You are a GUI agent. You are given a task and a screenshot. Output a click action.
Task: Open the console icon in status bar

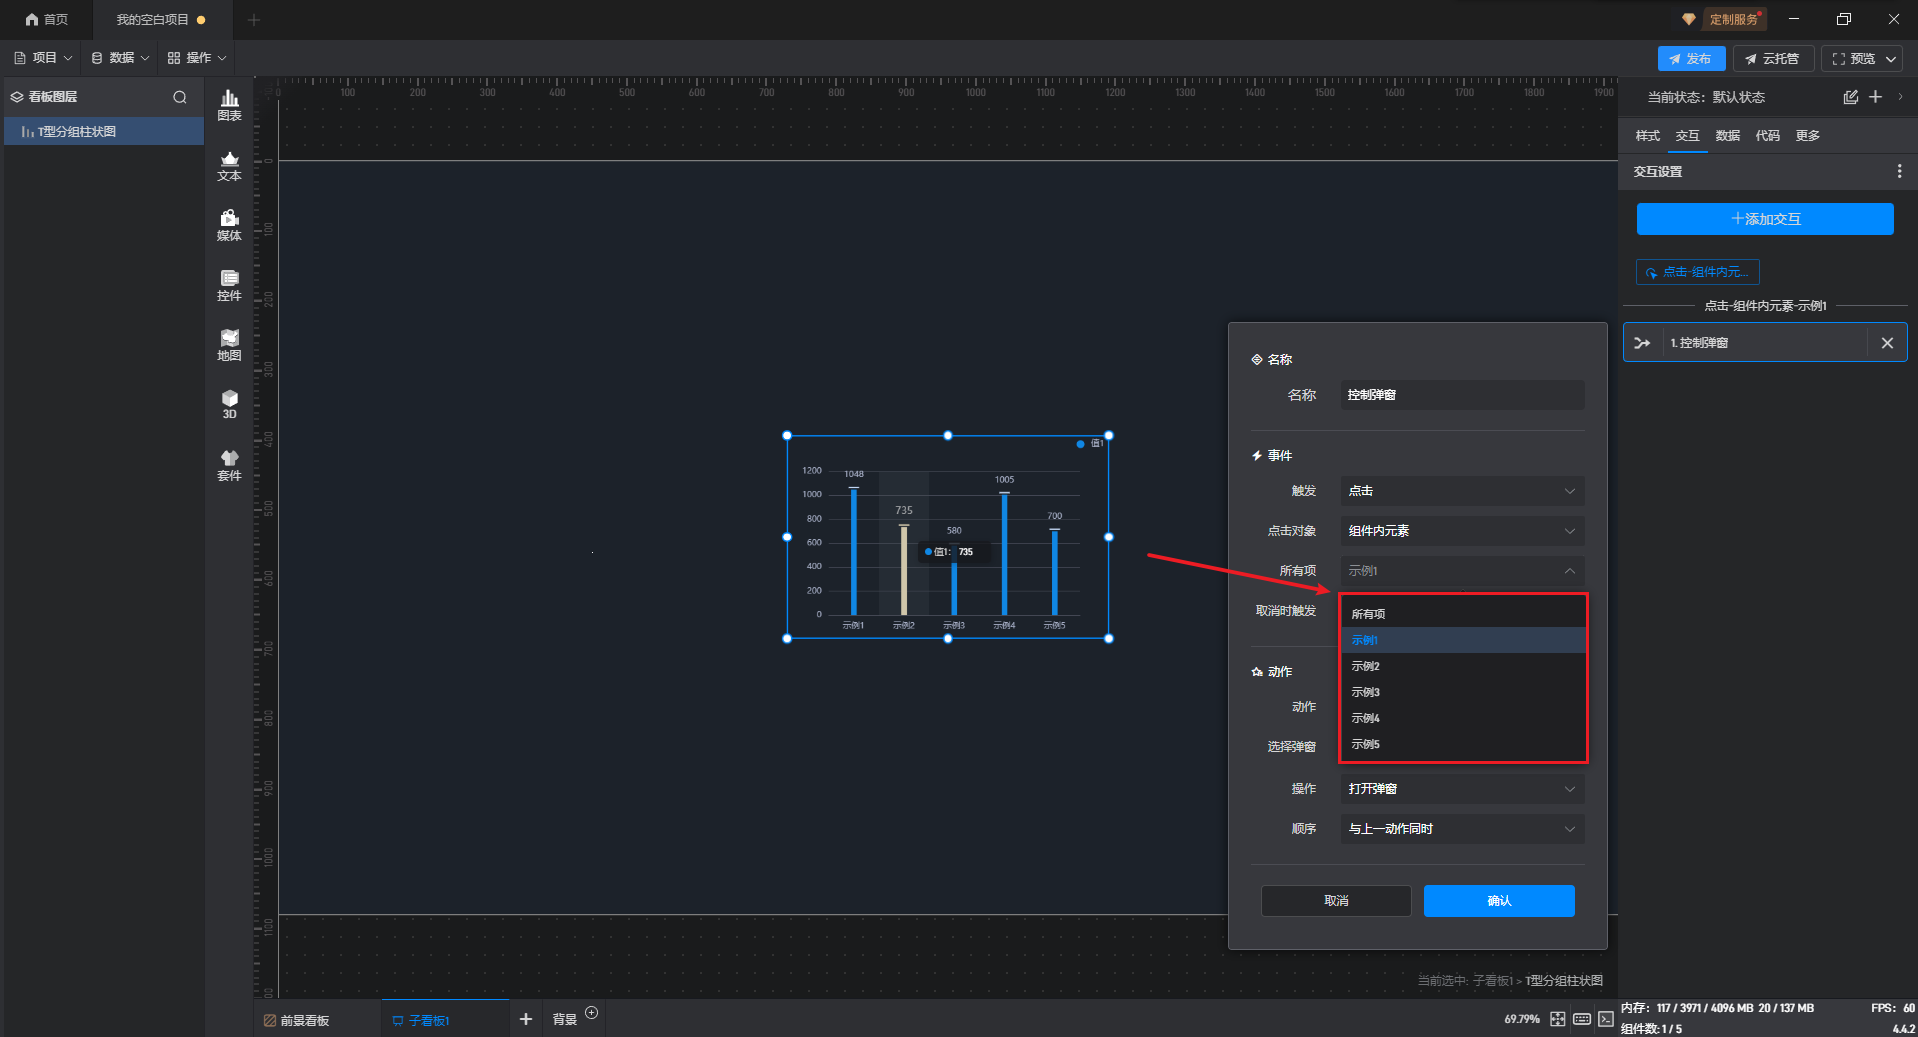[x=1605, y=1019]
